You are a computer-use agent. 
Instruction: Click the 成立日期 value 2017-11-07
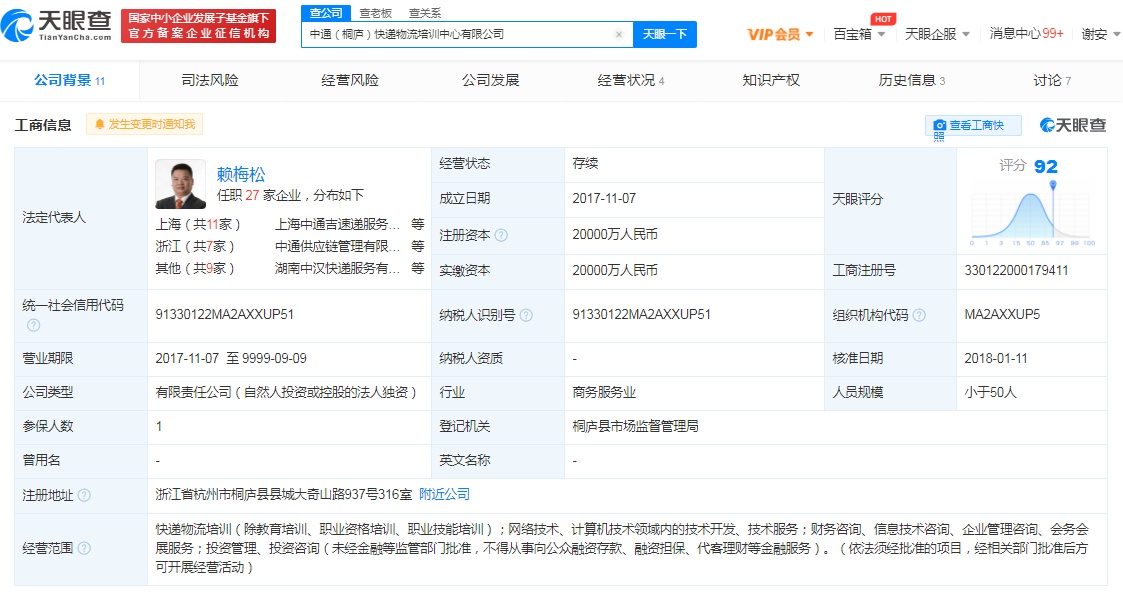click(604, 198)
